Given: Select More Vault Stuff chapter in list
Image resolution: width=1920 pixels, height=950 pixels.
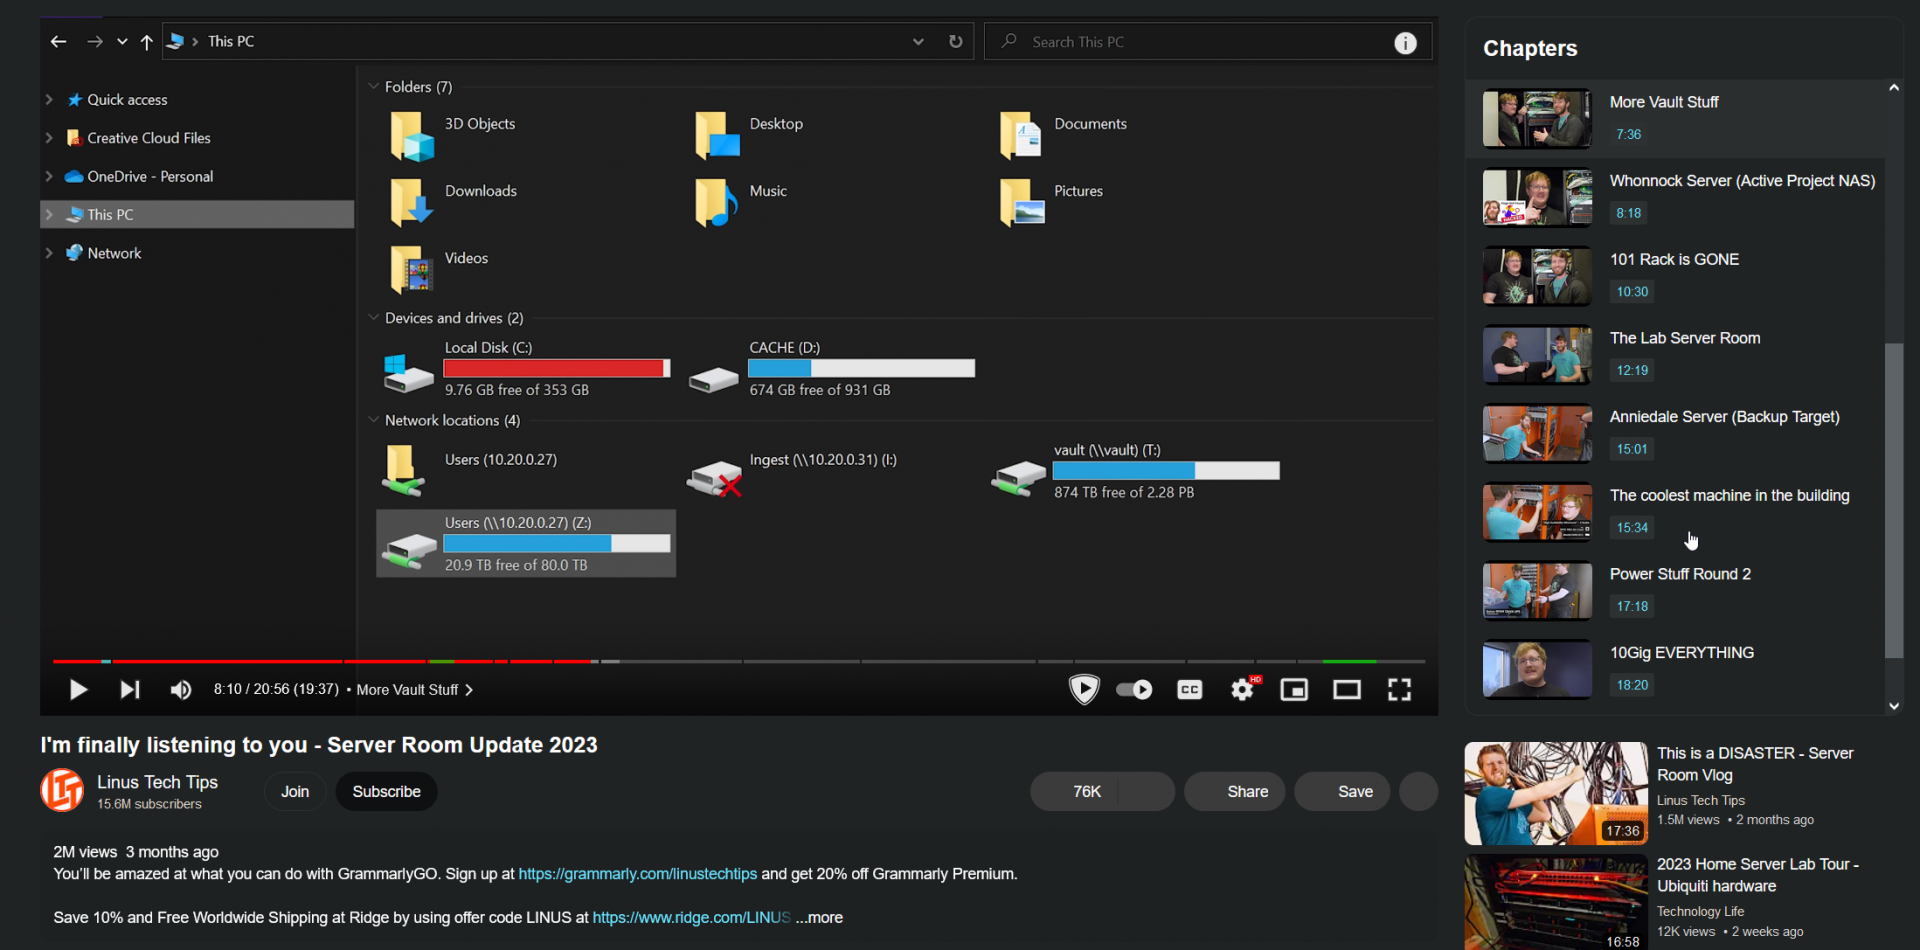Looking at the screenshot, I should click(1676, 118).
